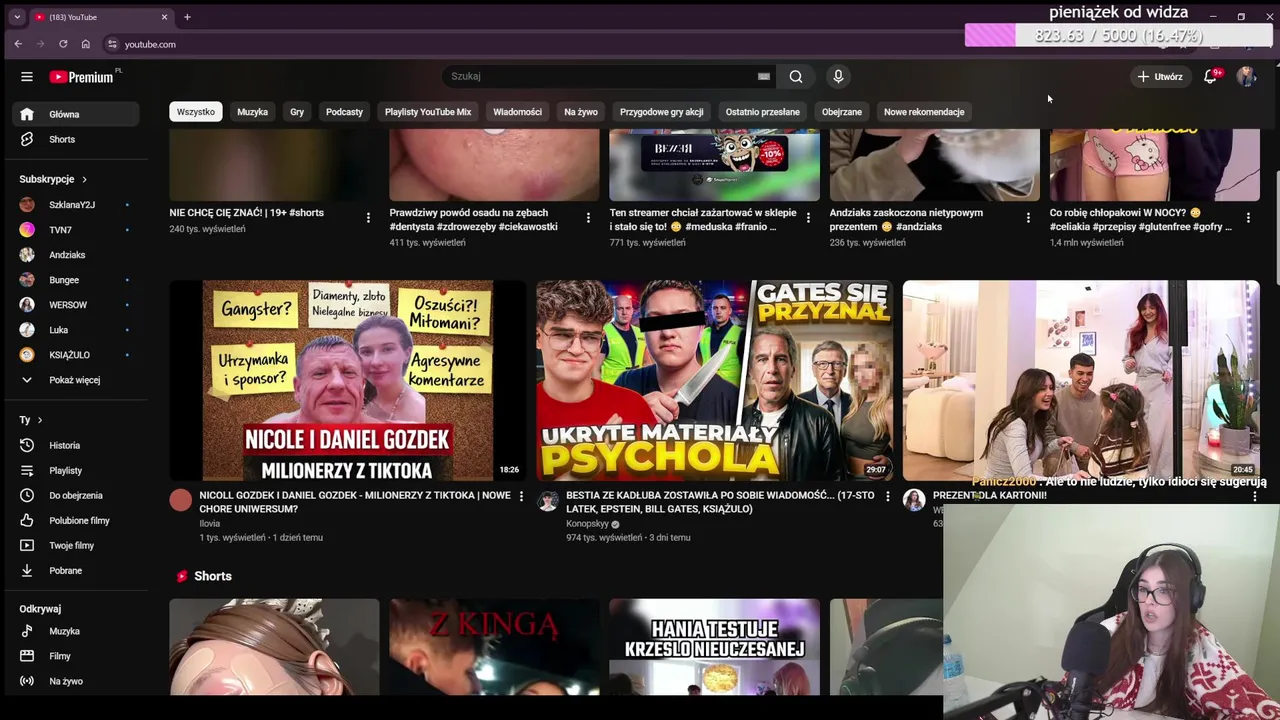Select the Obejrzane filter chip
The image size is (1280, 720).
[842, 112]
